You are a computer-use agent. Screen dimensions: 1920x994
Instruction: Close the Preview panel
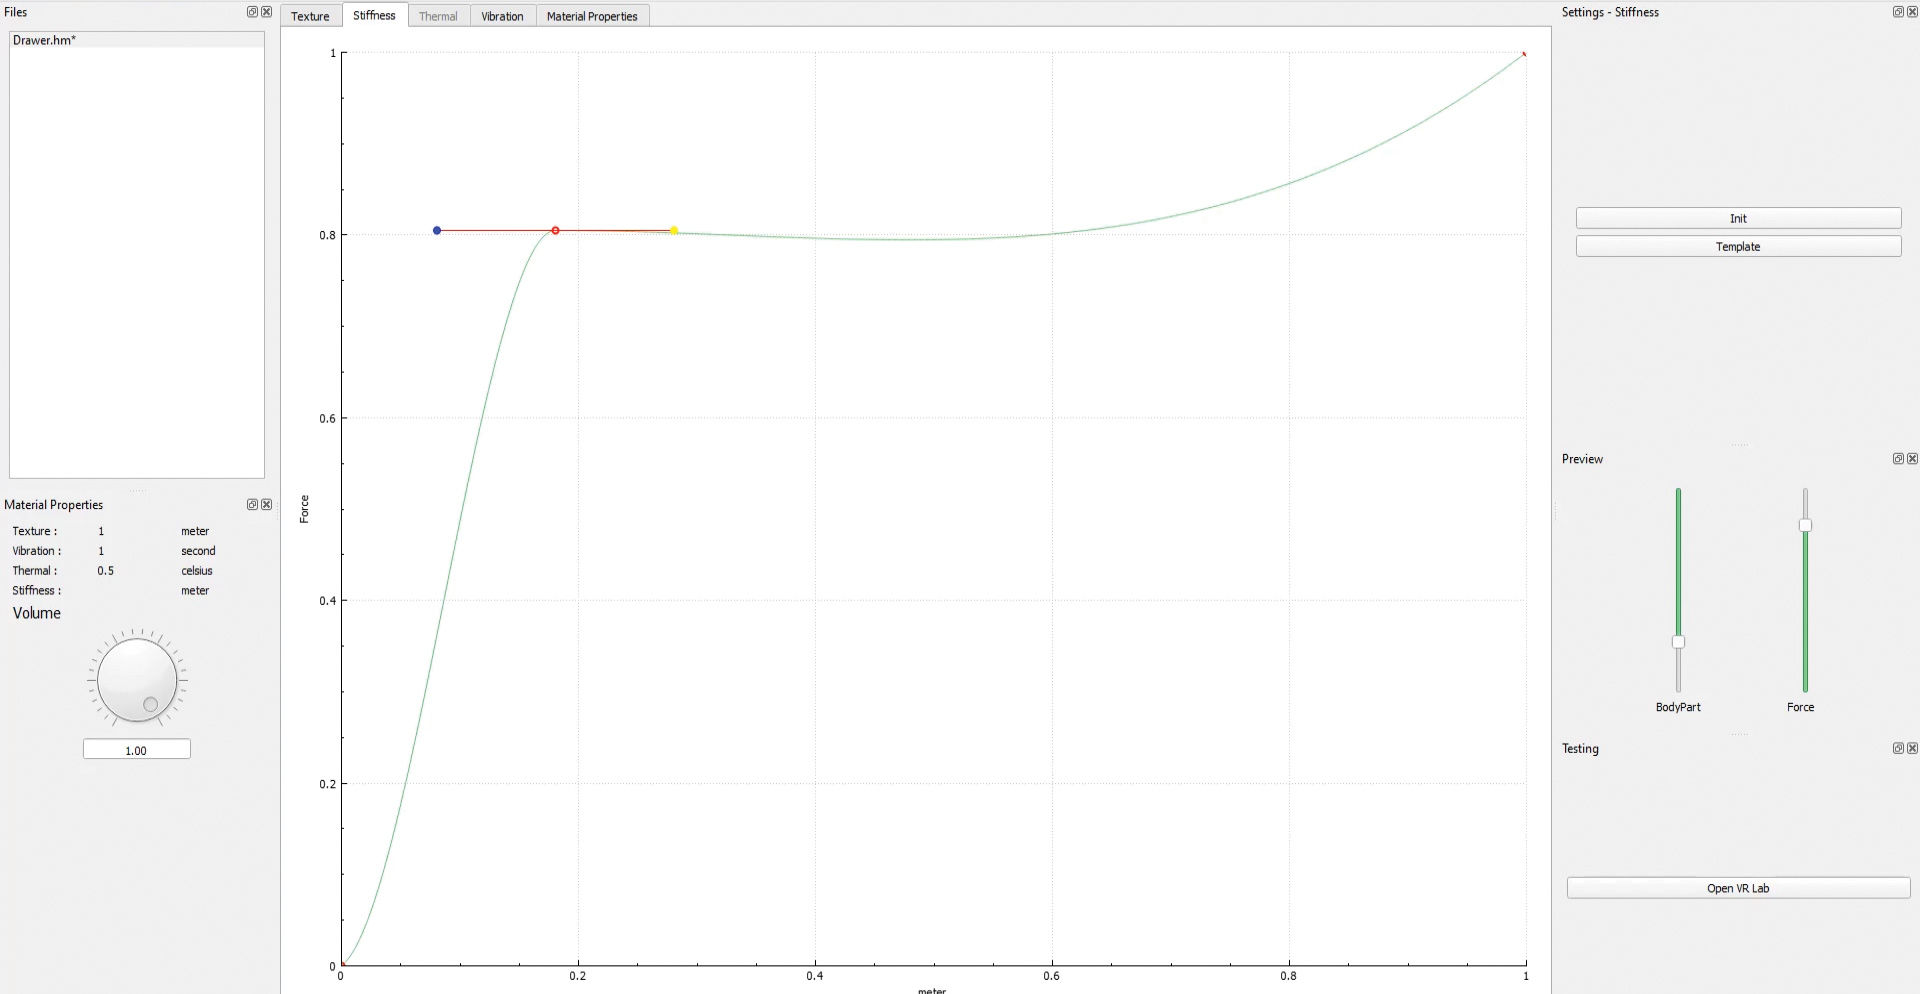click(x=1912, y=459)
